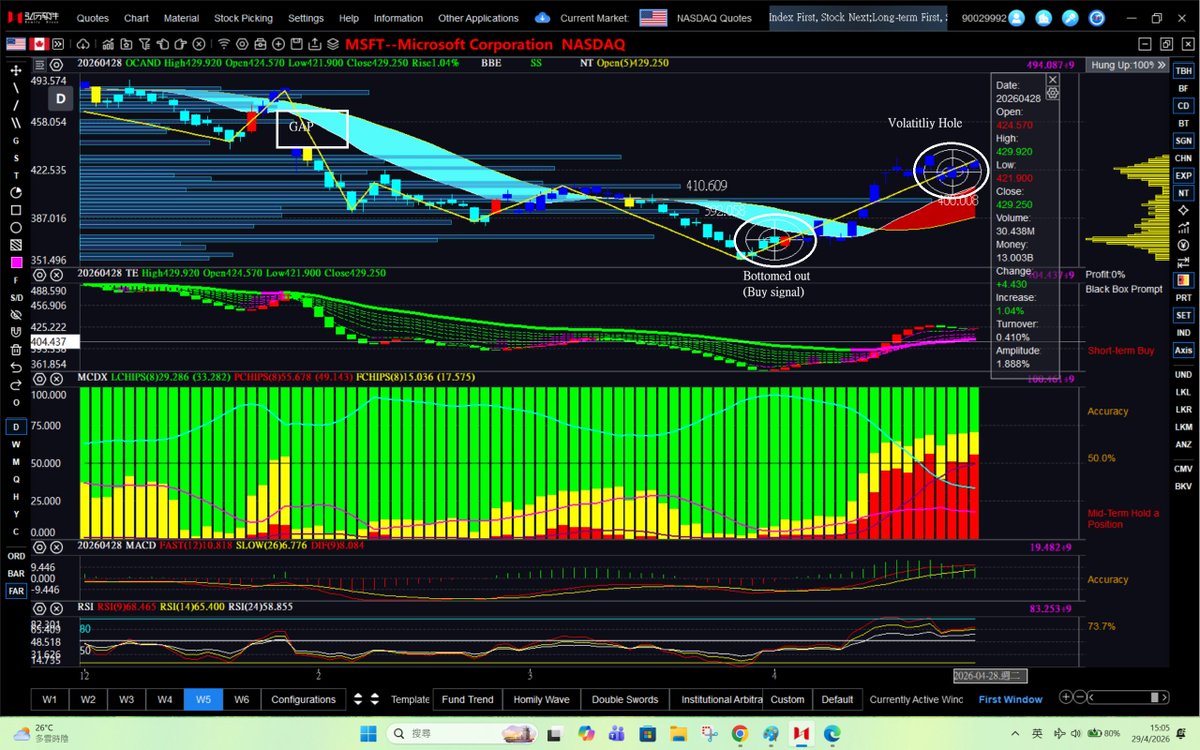Click the Configurations button
Screen dimensions: 1200x750
point(303,699)
